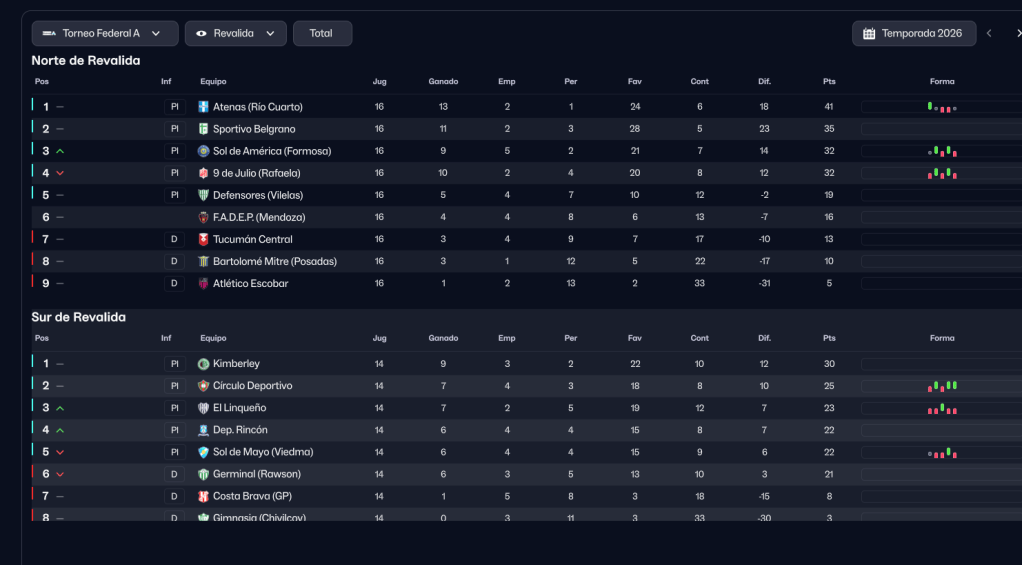Select the Total filter button
Image resolution: width=1022 pixels, height=565 pixels.
pos(322,34)
